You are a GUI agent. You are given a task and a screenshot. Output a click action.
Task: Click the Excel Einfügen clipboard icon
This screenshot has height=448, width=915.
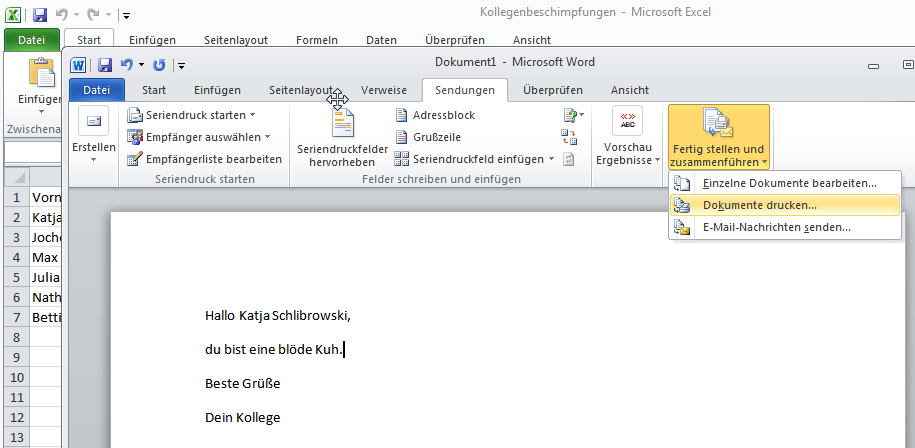pyautogui.click(x=42, y=73)
